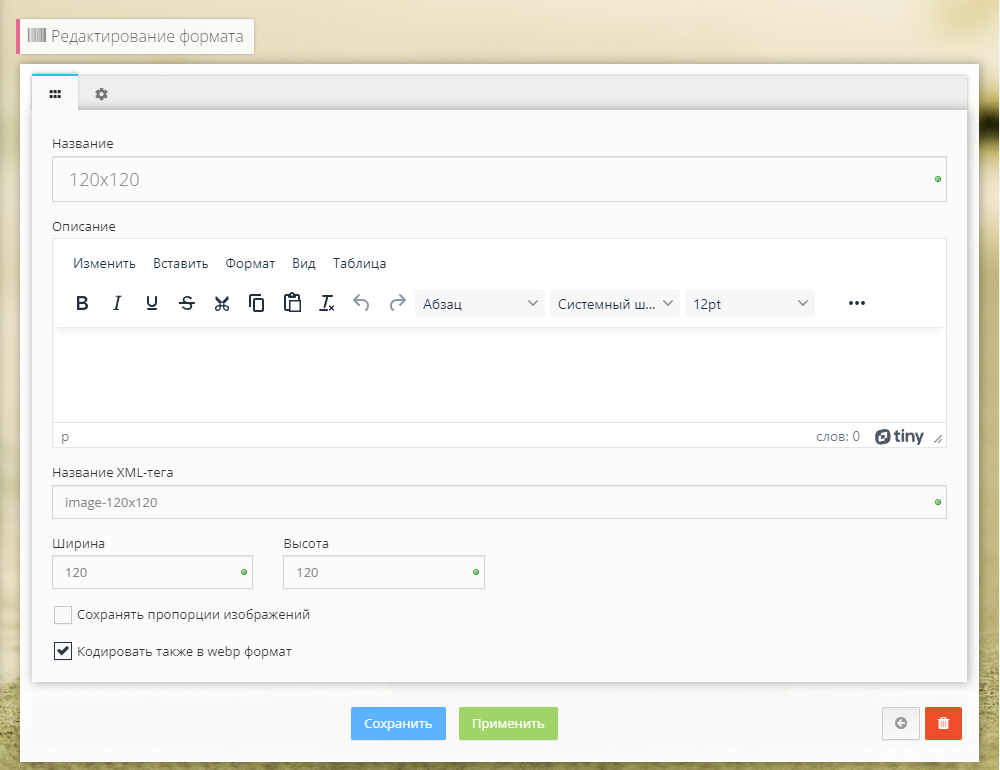The image size is (1000, 770).
Task: Expand the Системный шрифт font dropdown
Action: [x=614, y=304]
